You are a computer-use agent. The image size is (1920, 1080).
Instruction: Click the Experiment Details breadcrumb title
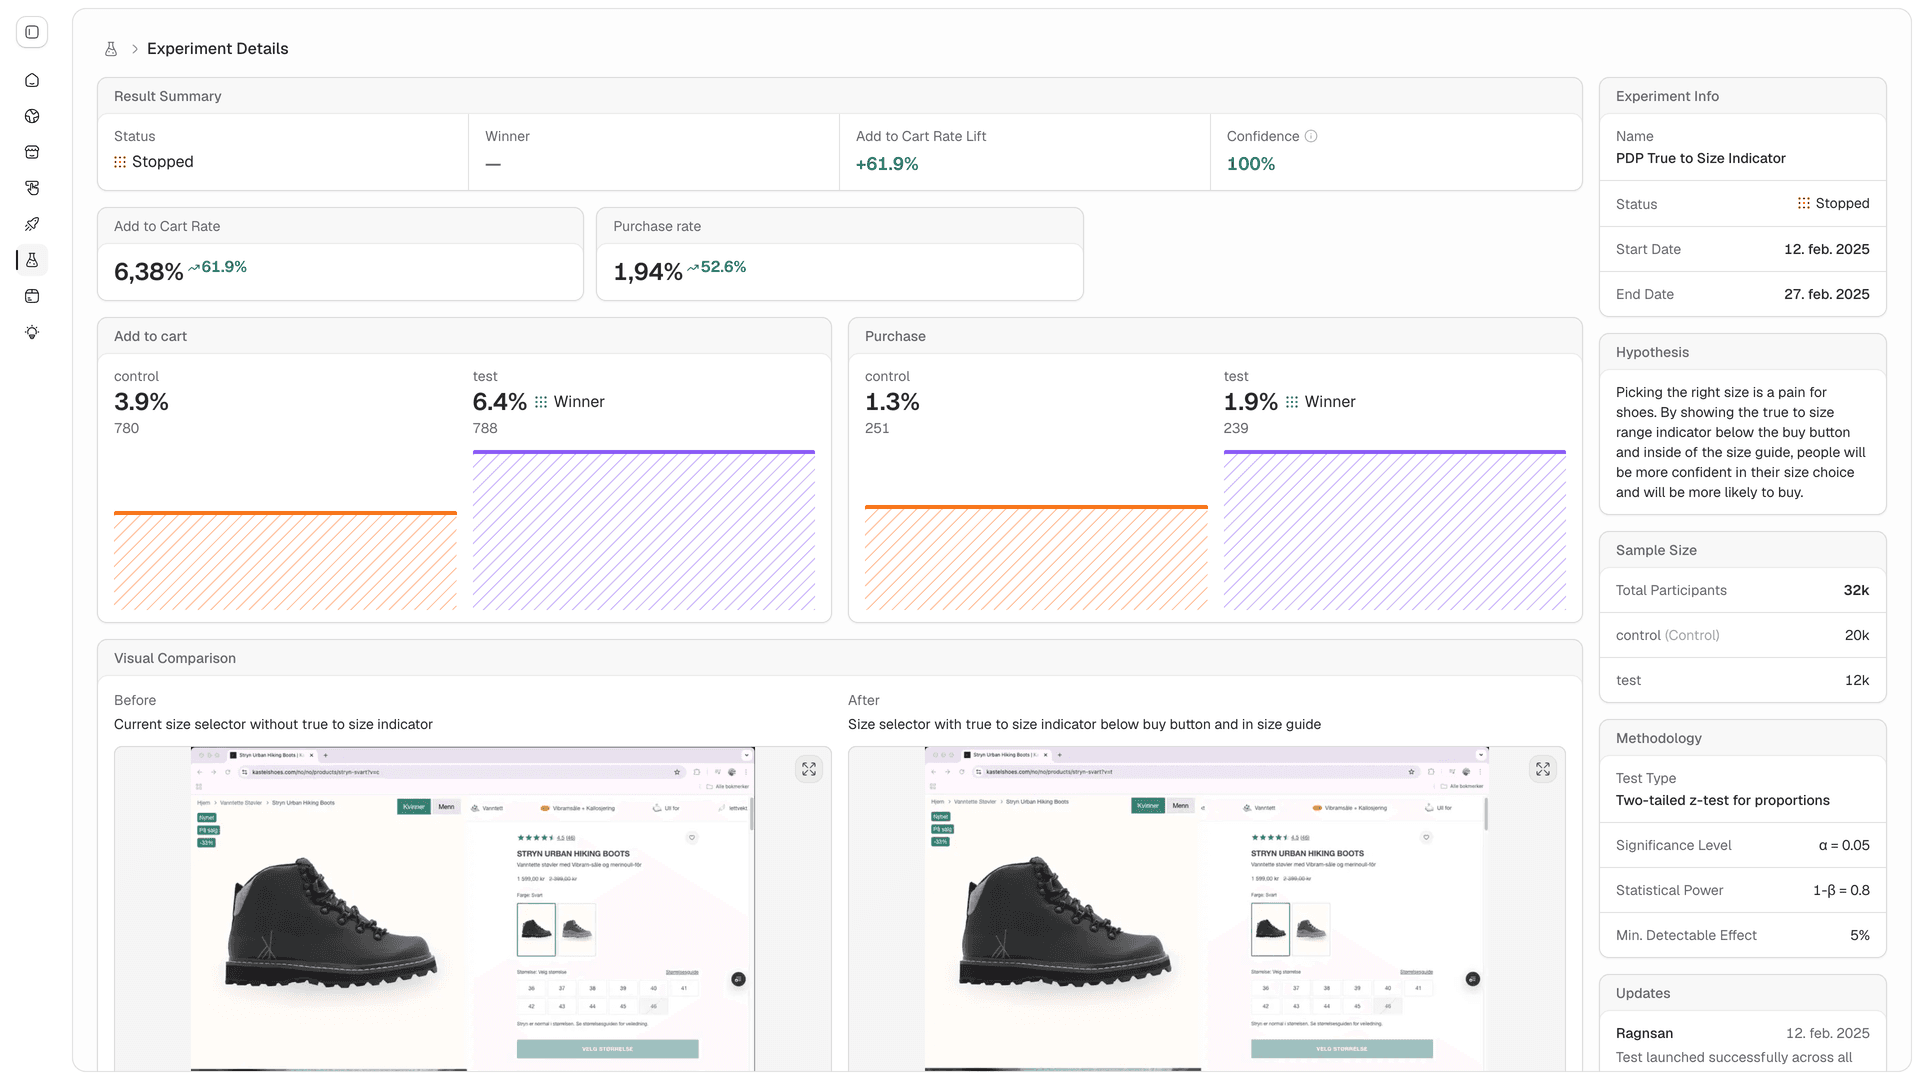pos(217,49)
